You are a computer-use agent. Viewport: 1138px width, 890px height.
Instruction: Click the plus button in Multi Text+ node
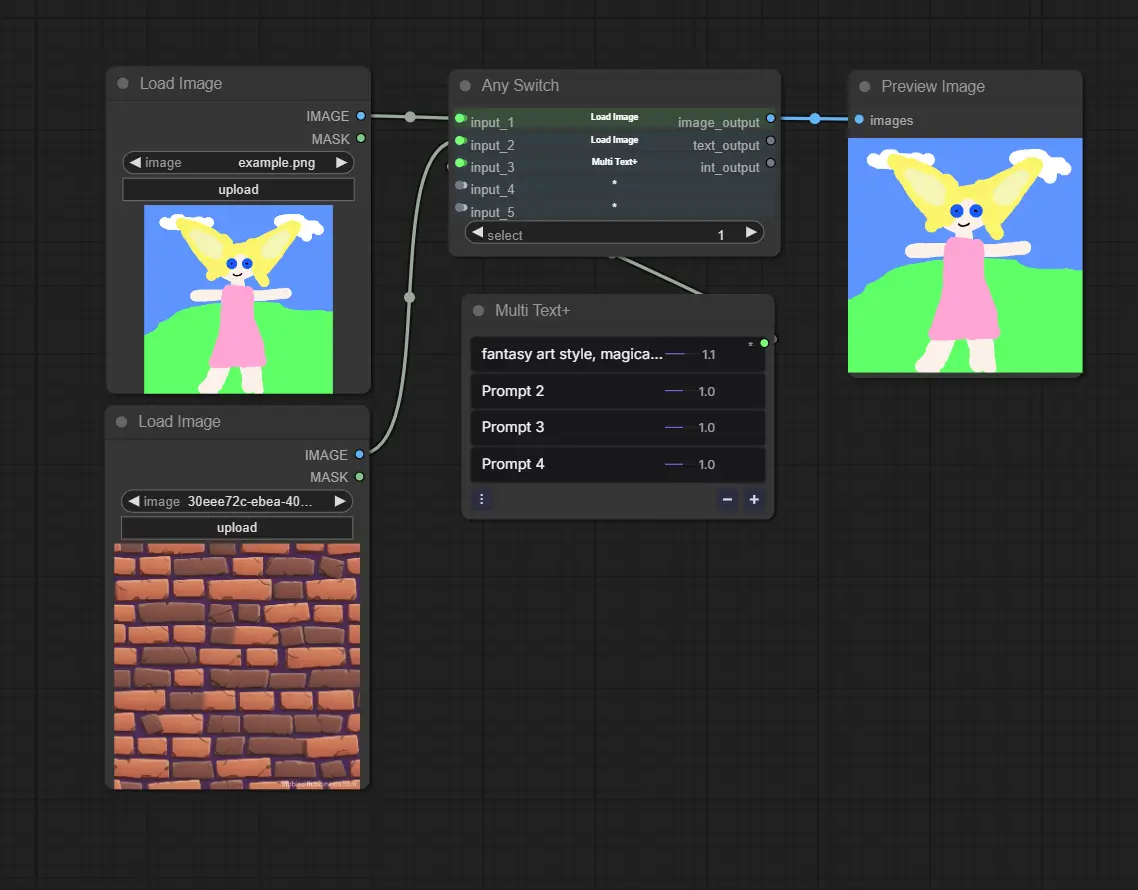click(754, 499)
